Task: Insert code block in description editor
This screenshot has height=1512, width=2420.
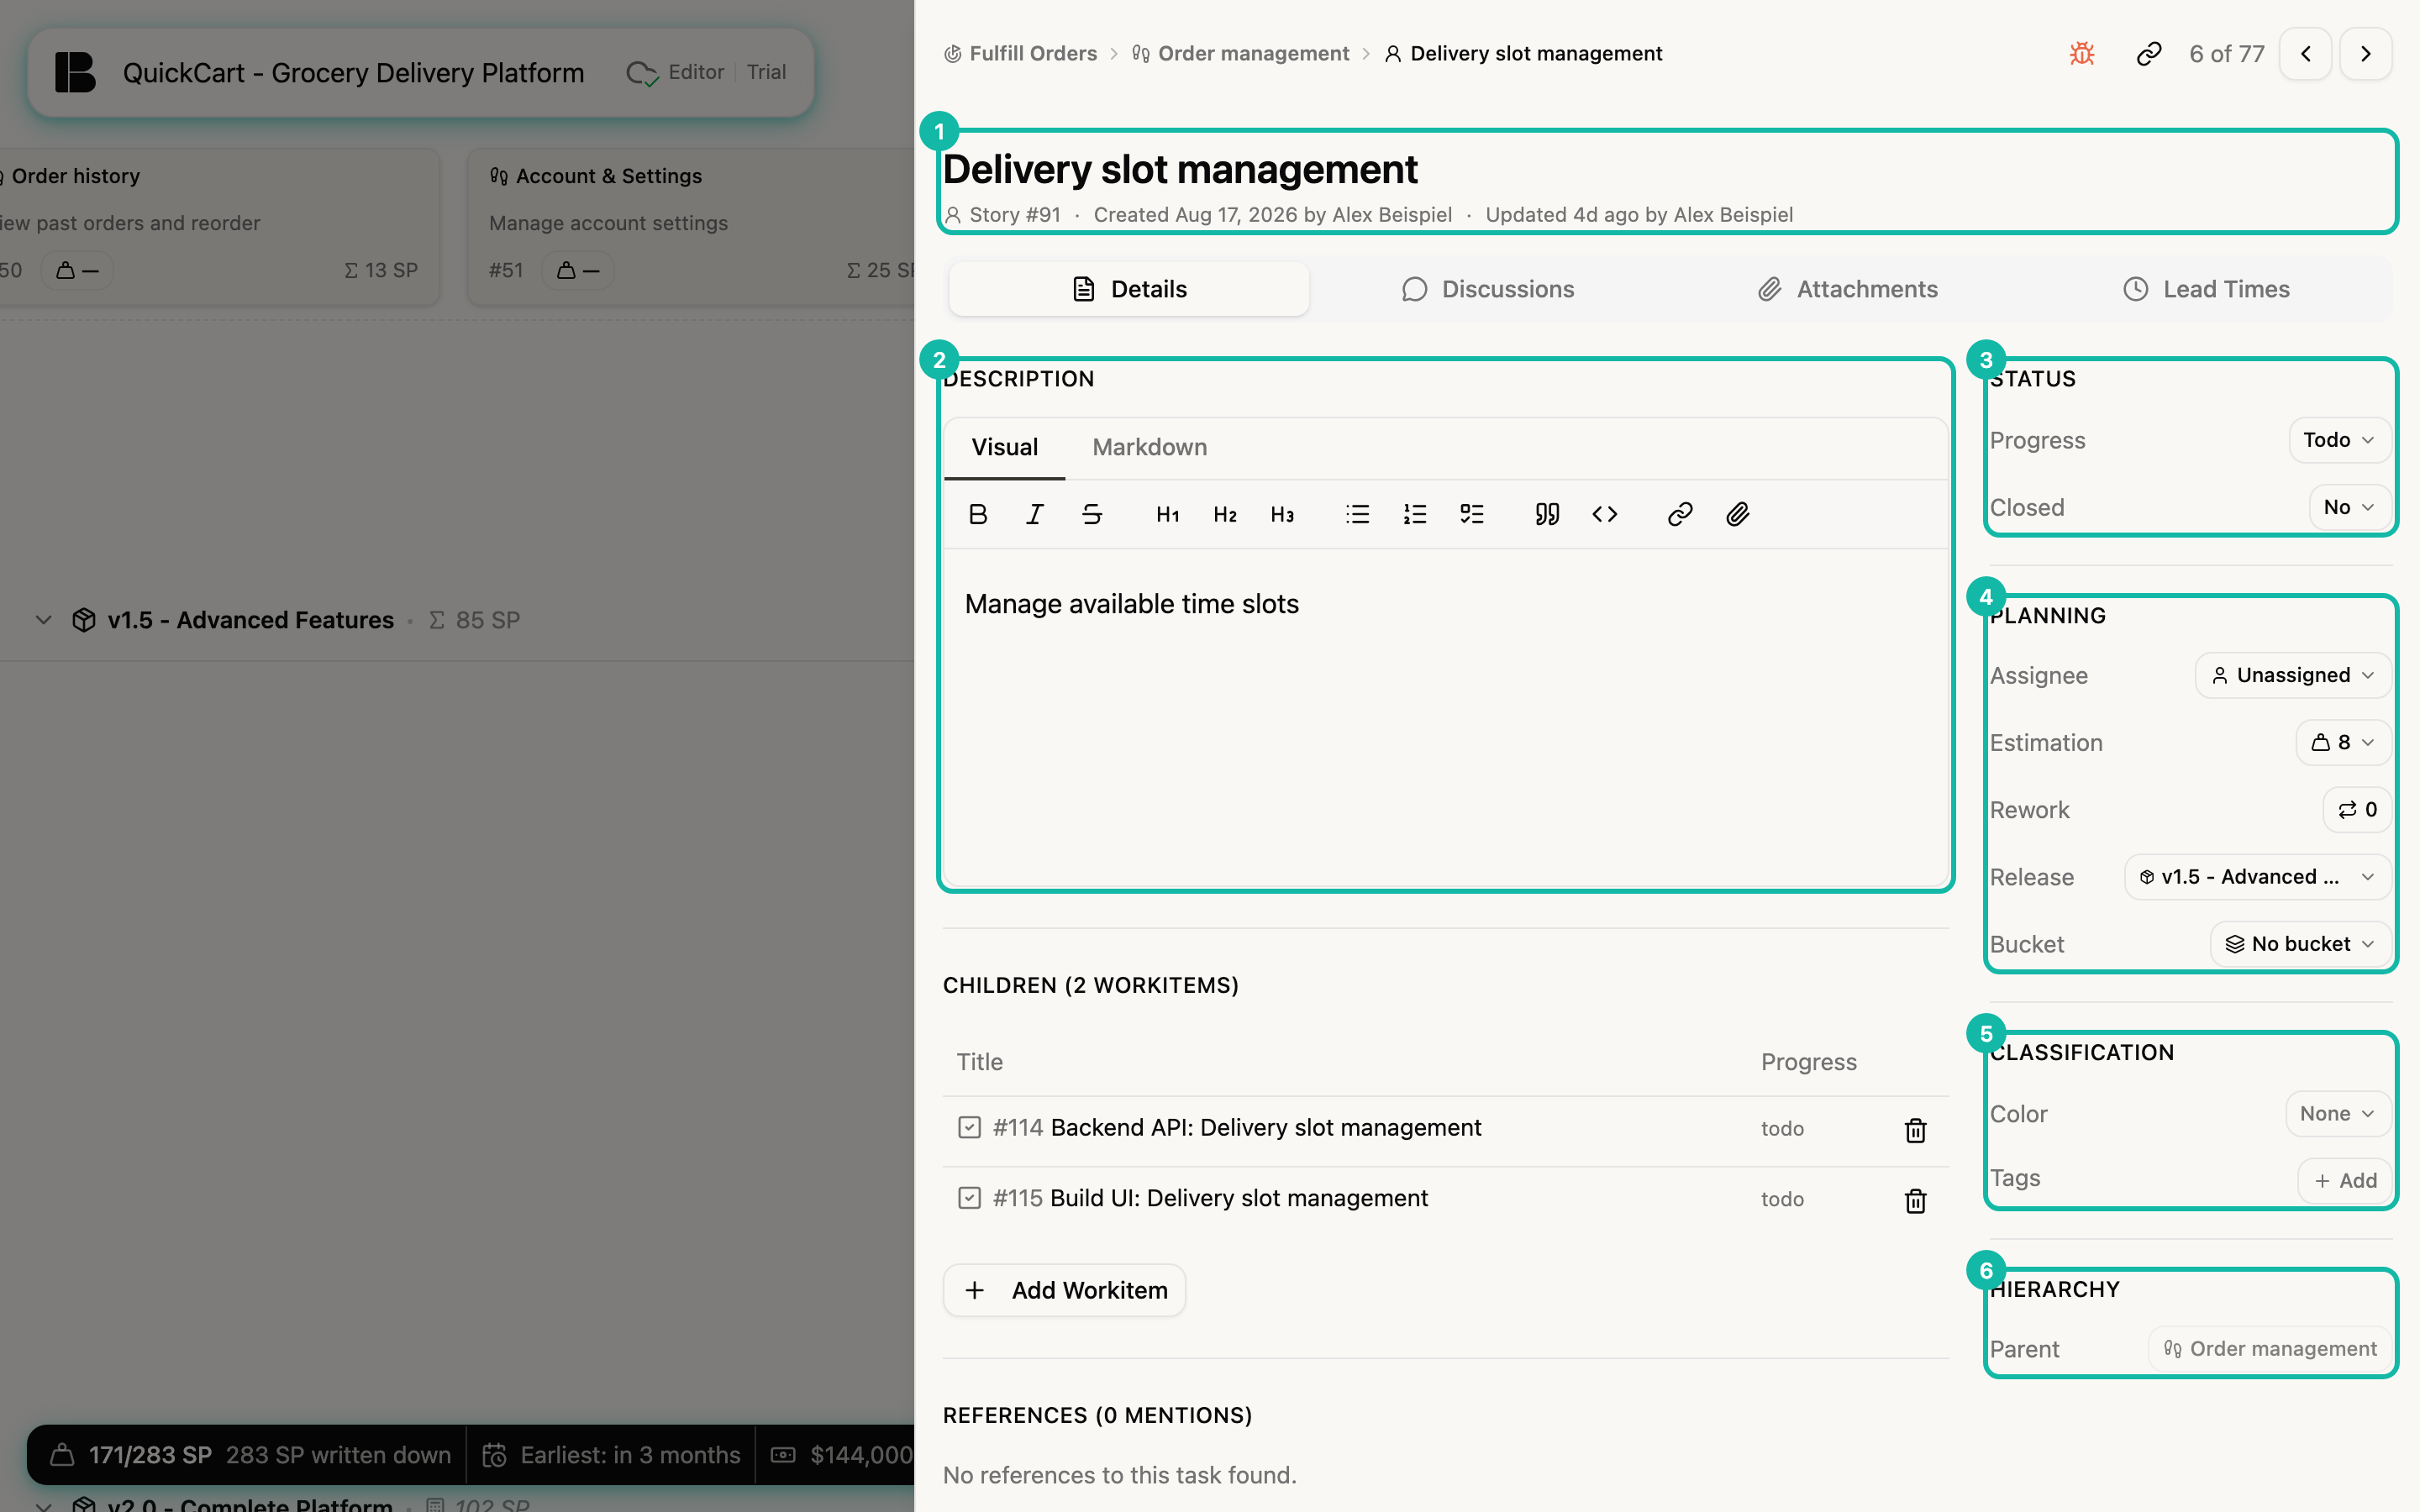Action: 1605,514
